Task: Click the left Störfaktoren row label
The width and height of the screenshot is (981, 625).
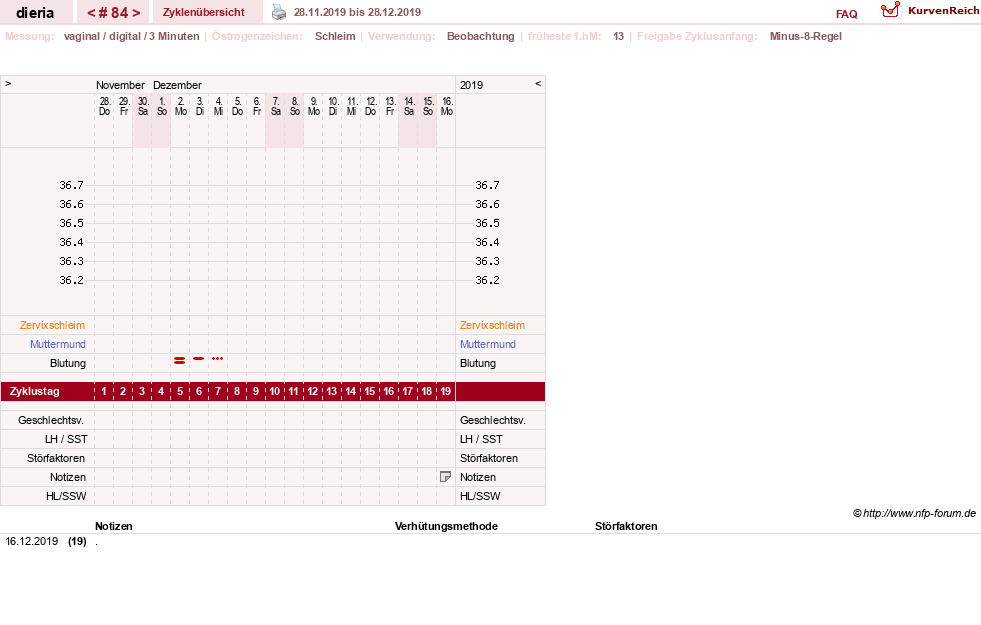Action: (x=56, y=458)
